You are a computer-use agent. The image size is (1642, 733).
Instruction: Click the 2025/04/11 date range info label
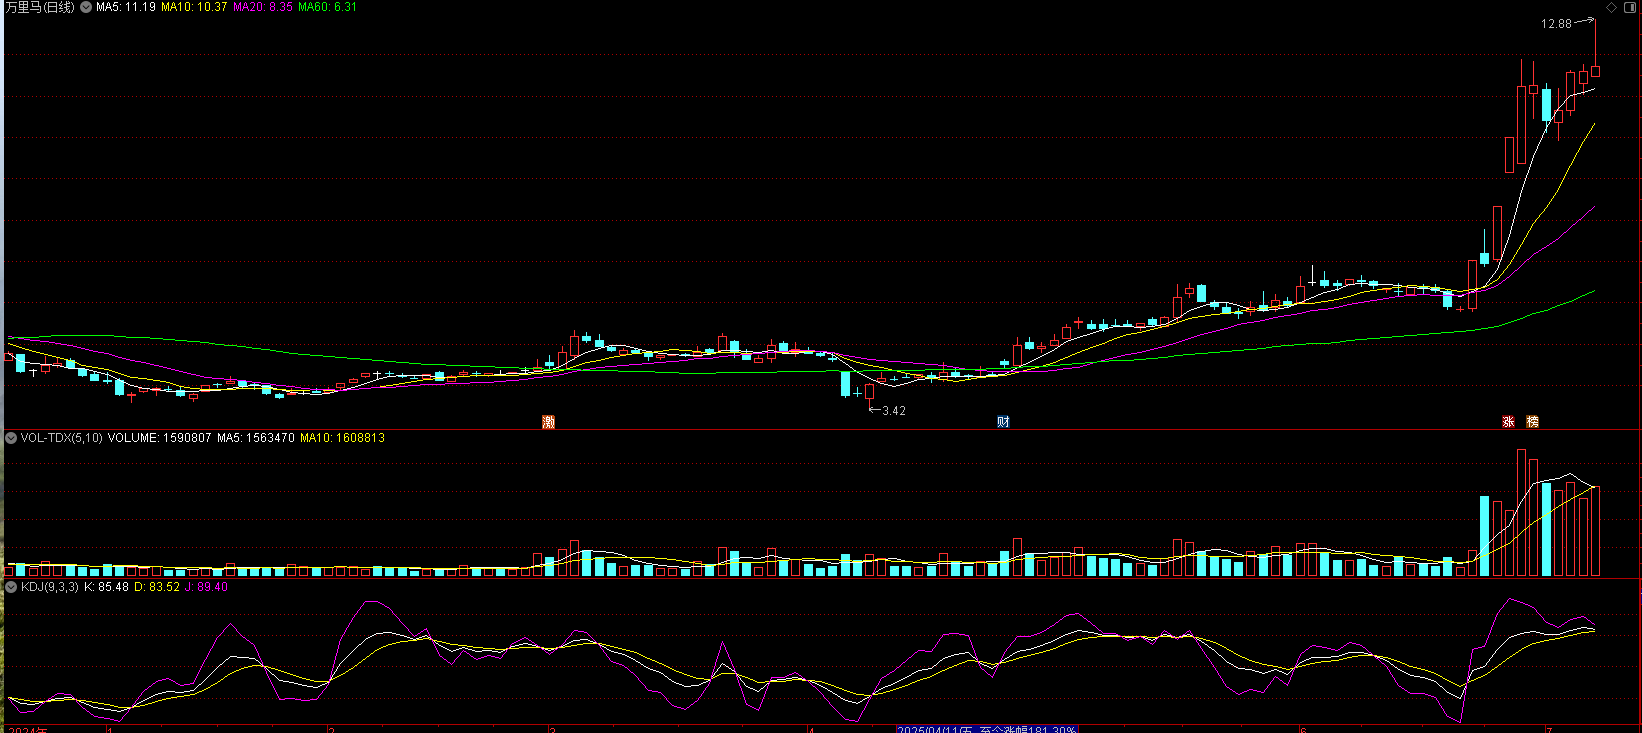[x=987, y=729]
